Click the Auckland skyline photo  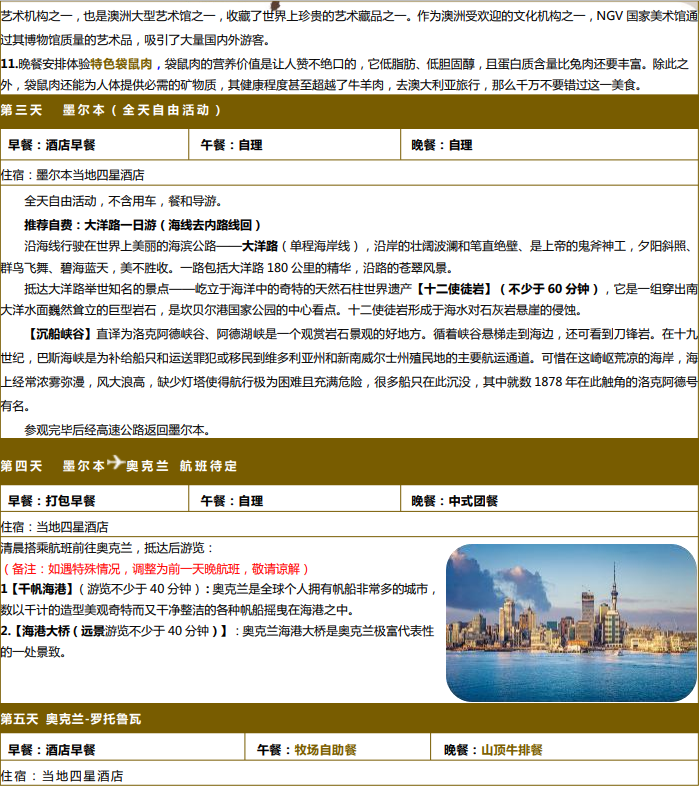coord(571,622)
